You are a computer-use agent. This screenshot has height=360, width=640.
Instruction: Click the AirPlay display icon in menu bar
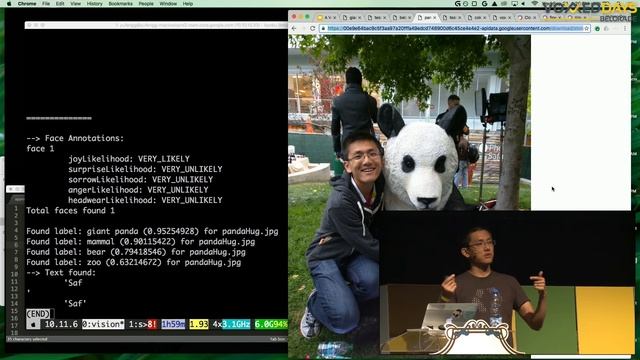[514, 3]
